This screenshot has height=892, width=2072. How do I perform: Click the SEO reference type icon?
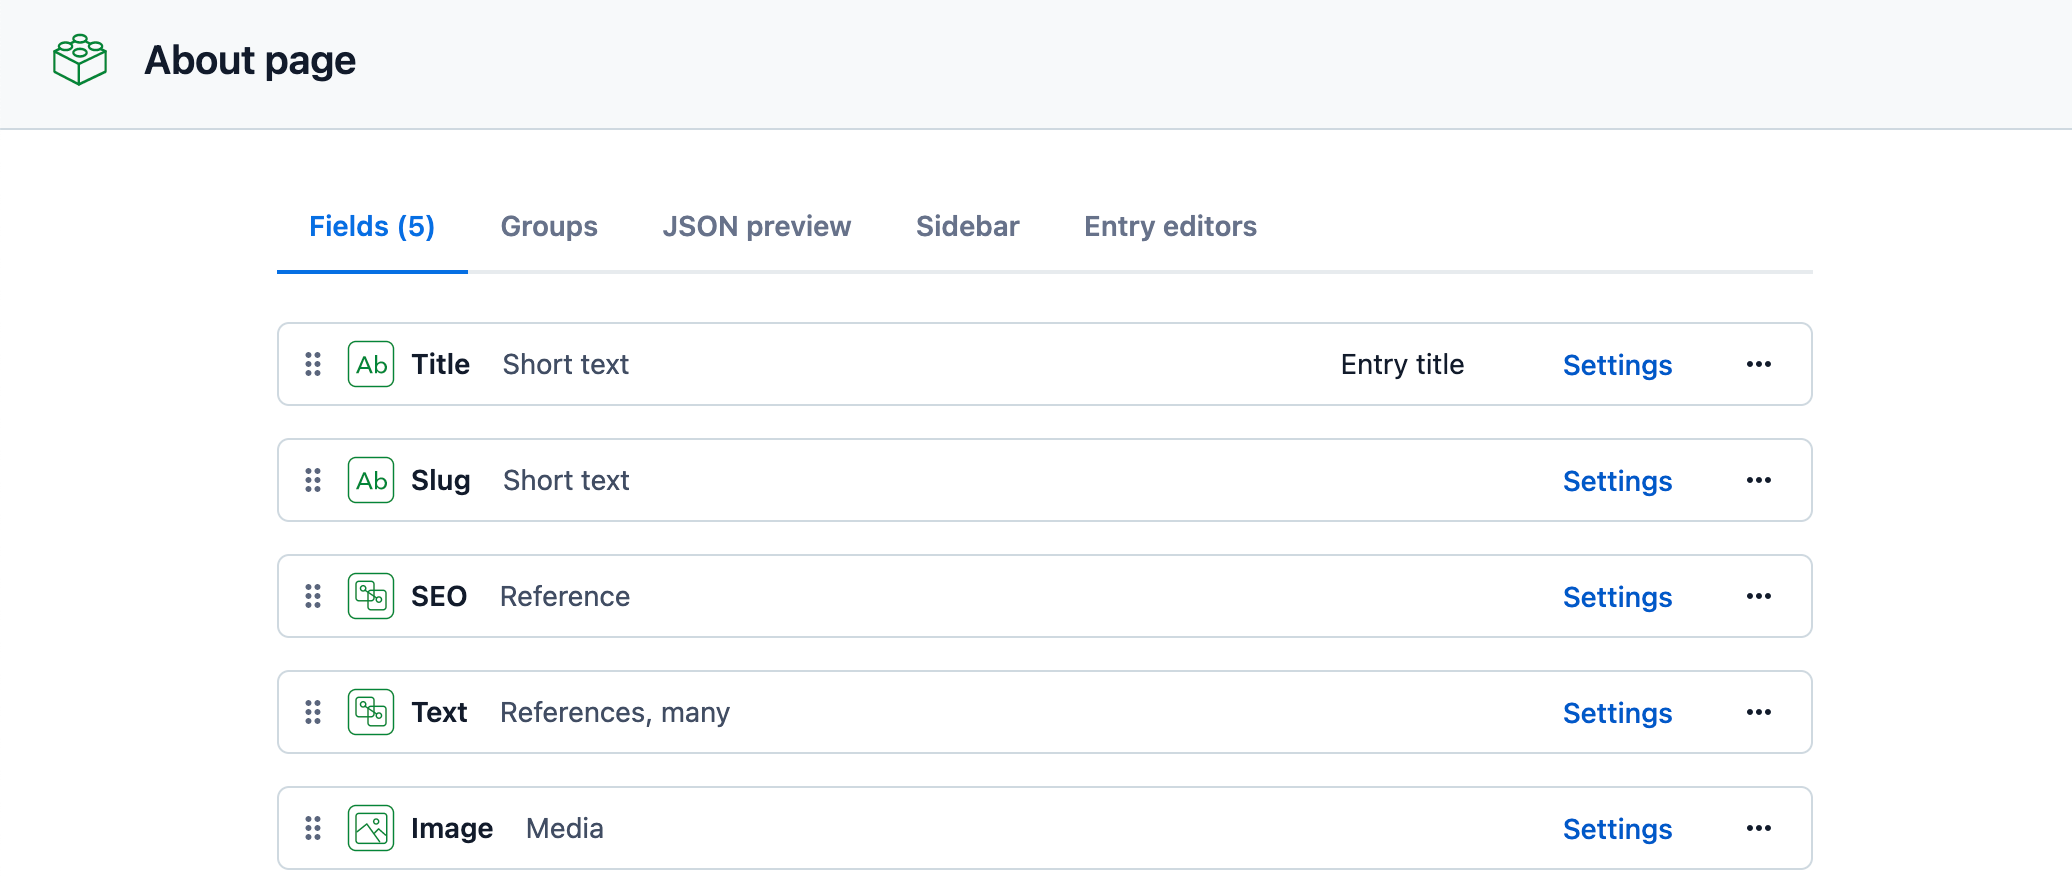tap(371, 596)
